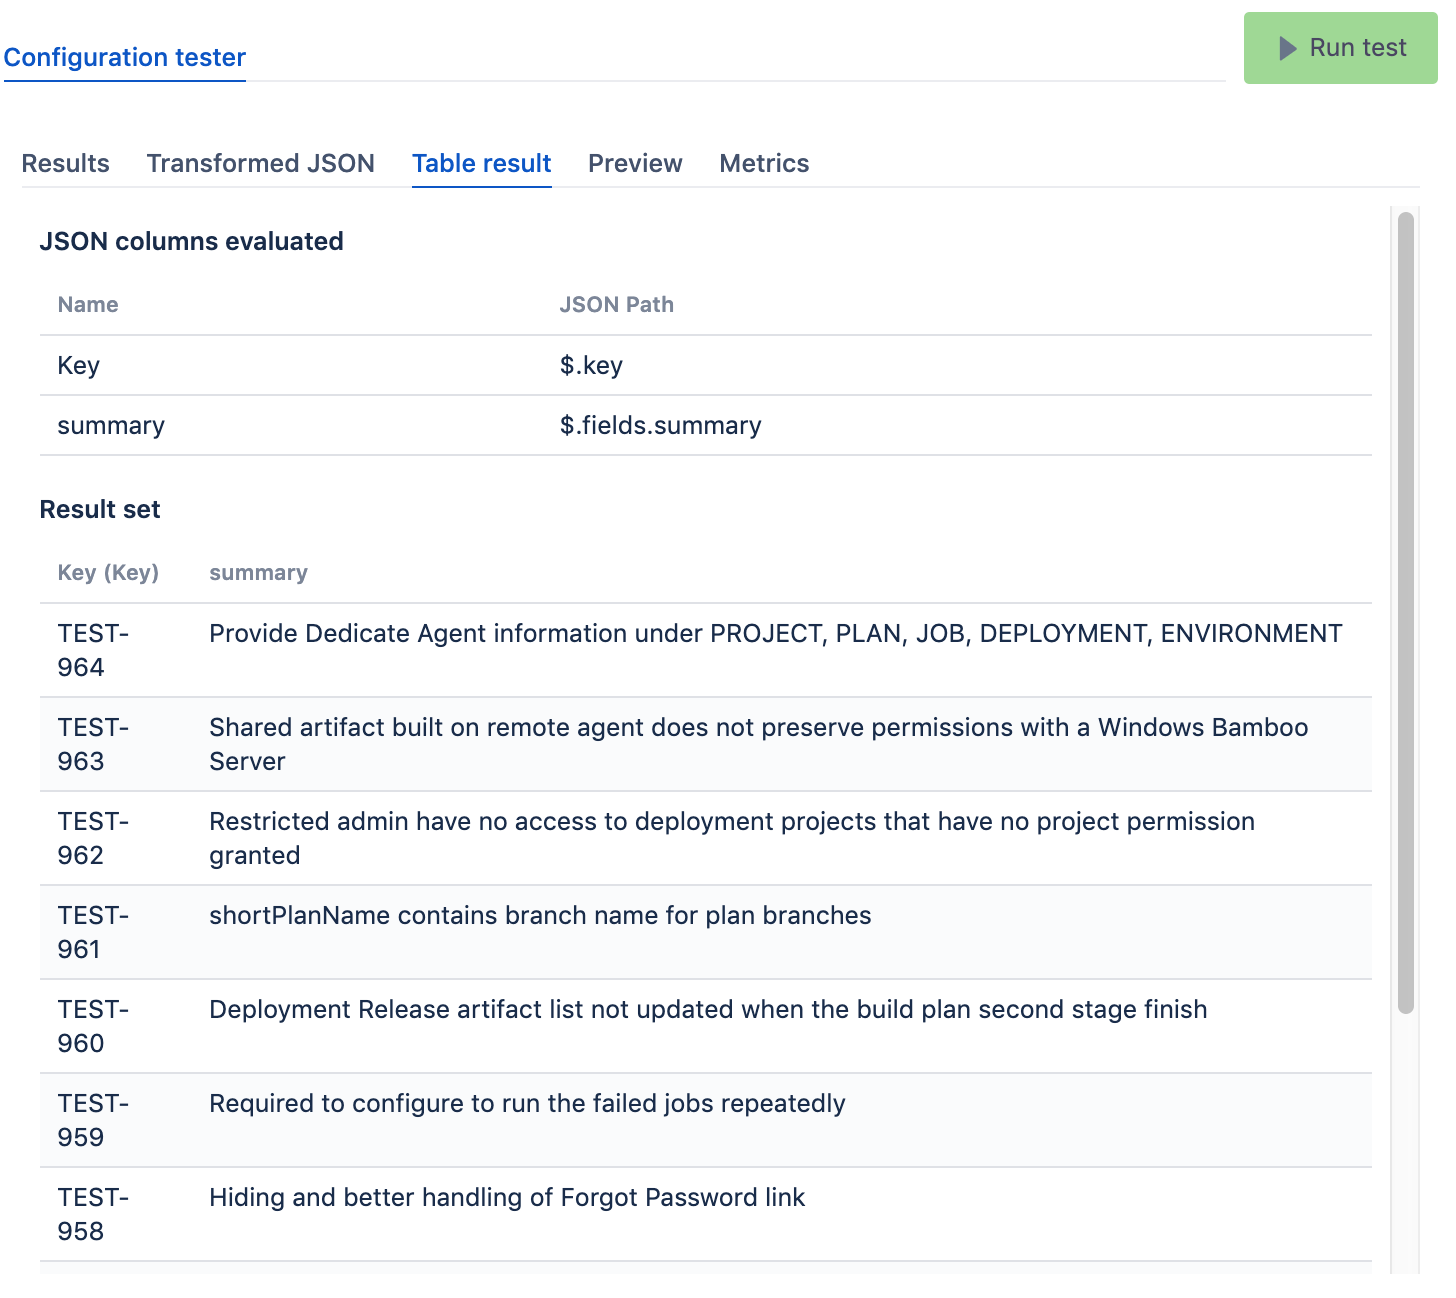Click the TEST-959 failed jobs summary
The width and height of the screenshot is (1456, 1298).
tap(527, 1104)
